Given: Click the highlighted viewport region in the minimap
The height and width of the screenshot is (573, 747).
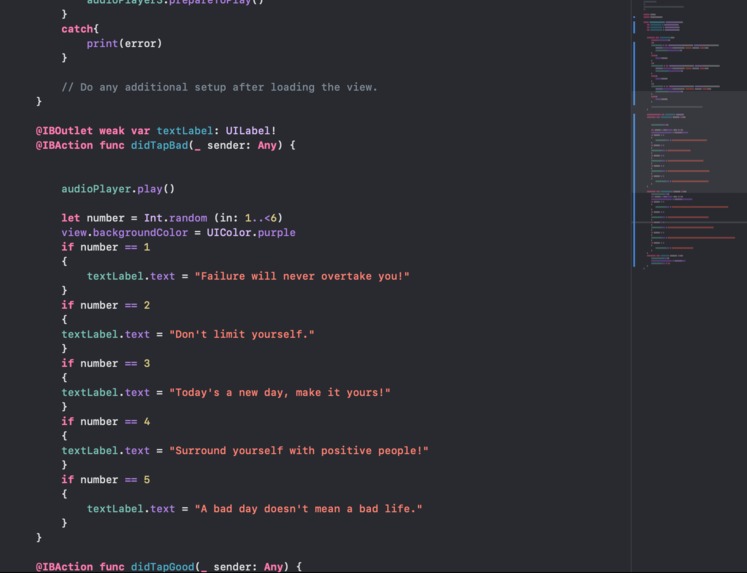Looking at the screenshot, I should pos(689,142).
